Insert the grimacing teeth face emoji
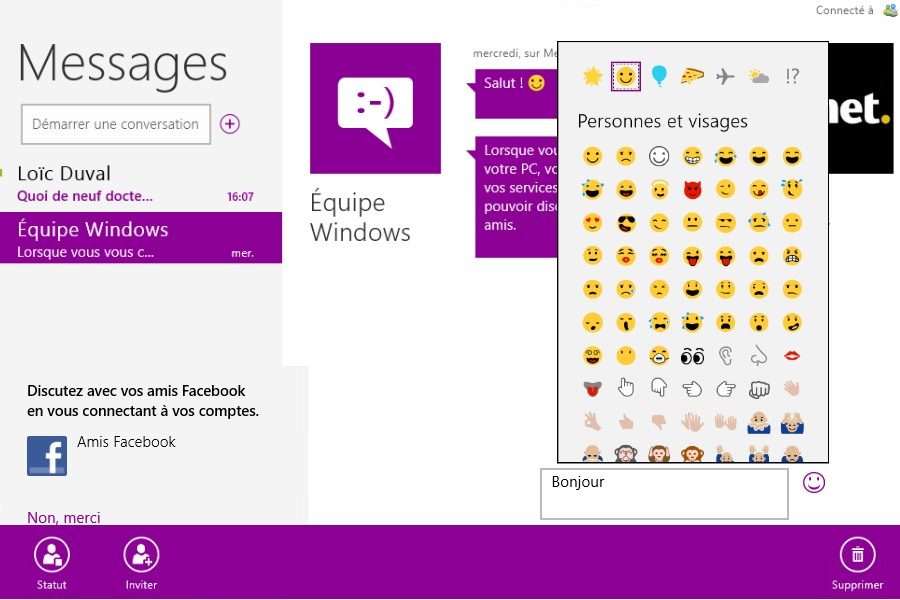 pos(792,256)
